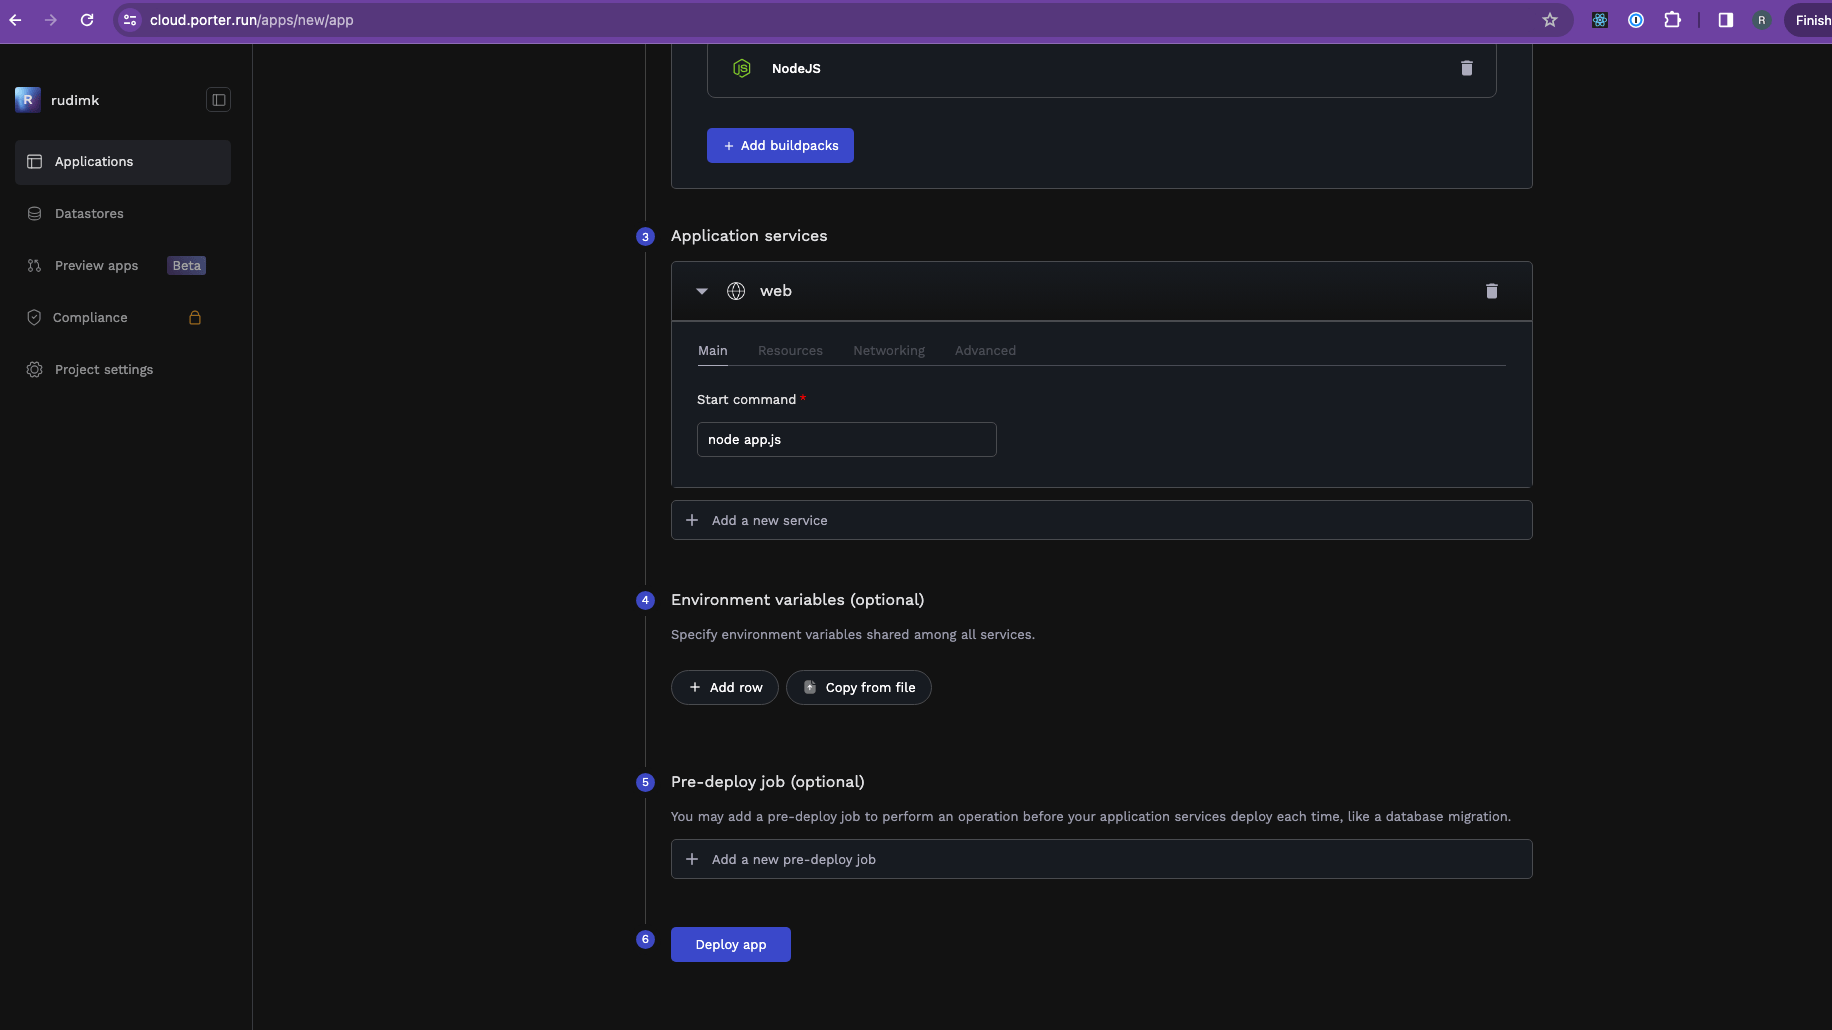Click Environment variables (optional) heading
This screenshot has height=1030, width=1832.
(x=797, y=600)
